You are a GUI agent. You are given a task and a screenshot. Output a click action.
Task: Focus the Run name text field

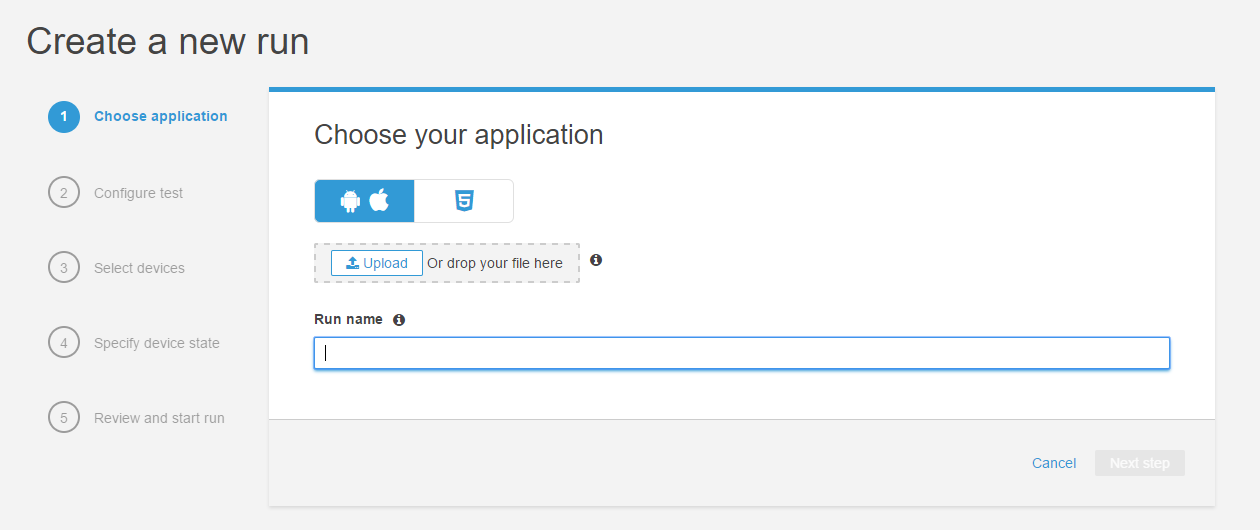tap(741, 353)
